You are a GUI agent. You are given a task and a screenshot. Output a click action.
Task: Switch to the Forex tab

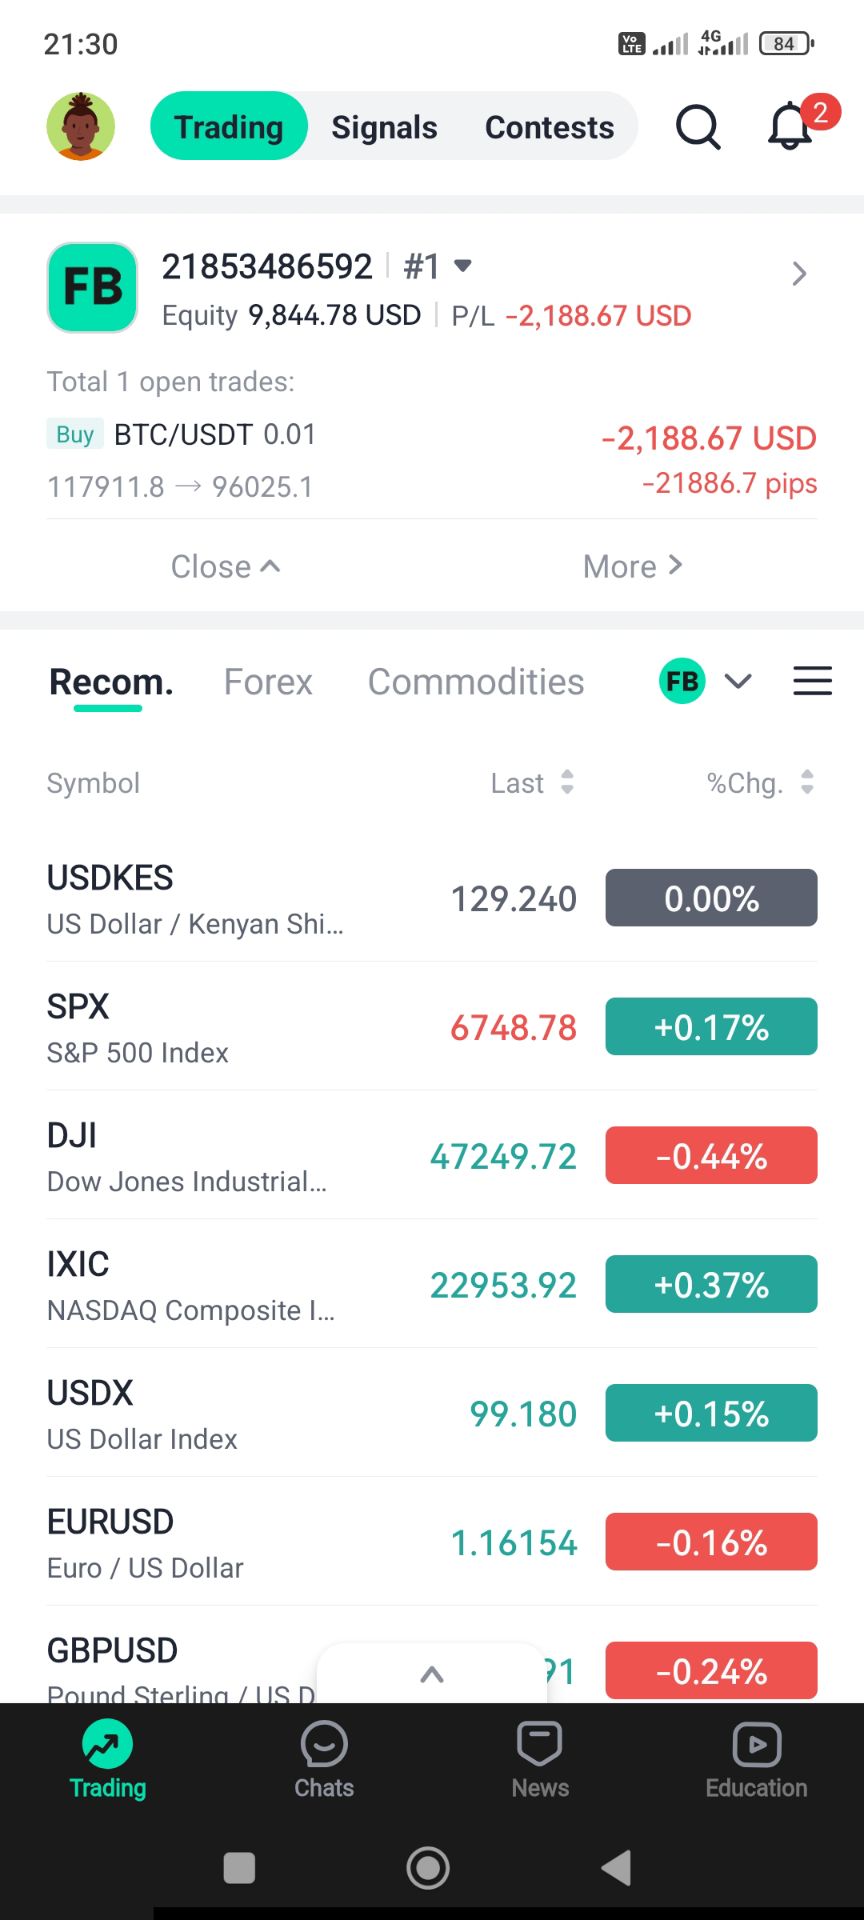(x=268, y=682)
